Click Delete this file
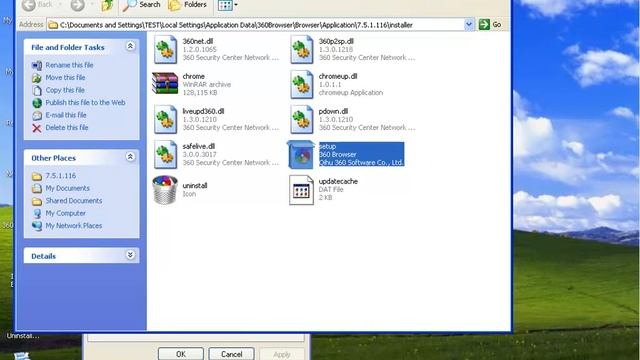 click(x=67, y=128)
